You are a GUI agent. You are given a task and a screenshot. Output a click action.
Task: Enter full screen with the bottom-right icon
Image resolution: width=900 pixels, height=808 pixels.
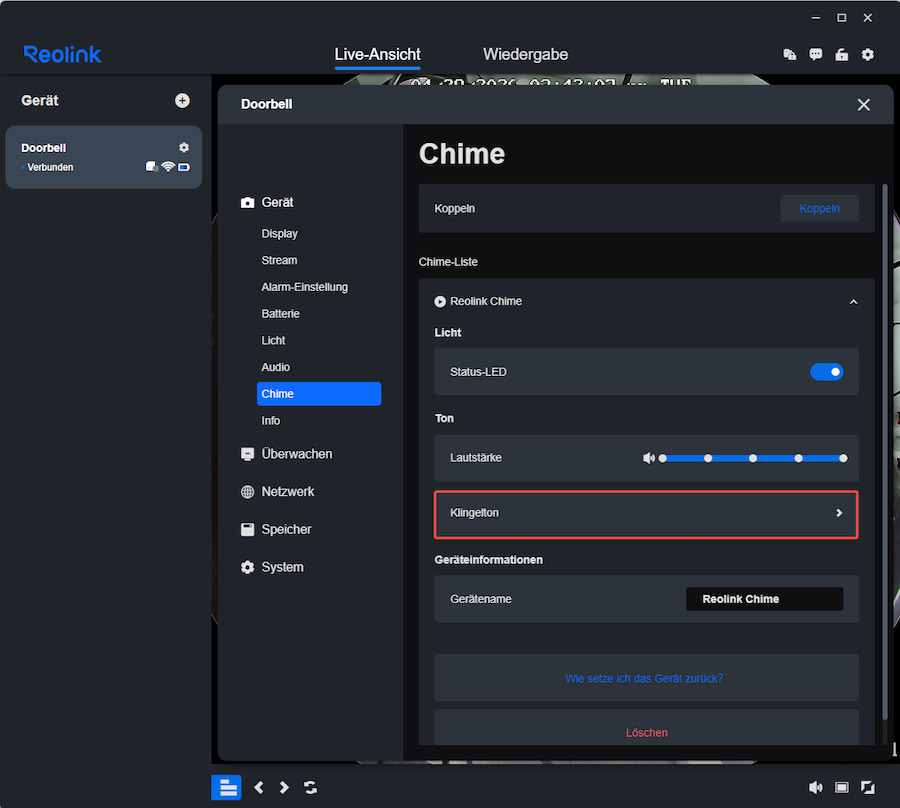pos(868,787)
